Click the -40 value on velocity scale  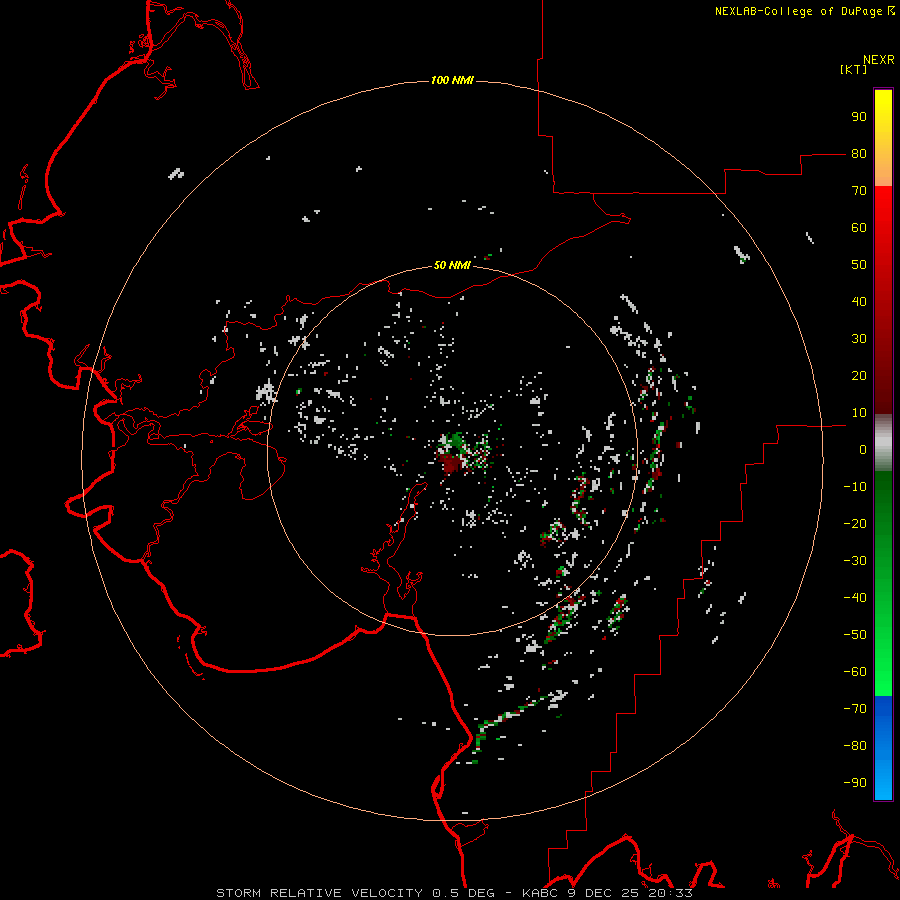tap(855, 598)
